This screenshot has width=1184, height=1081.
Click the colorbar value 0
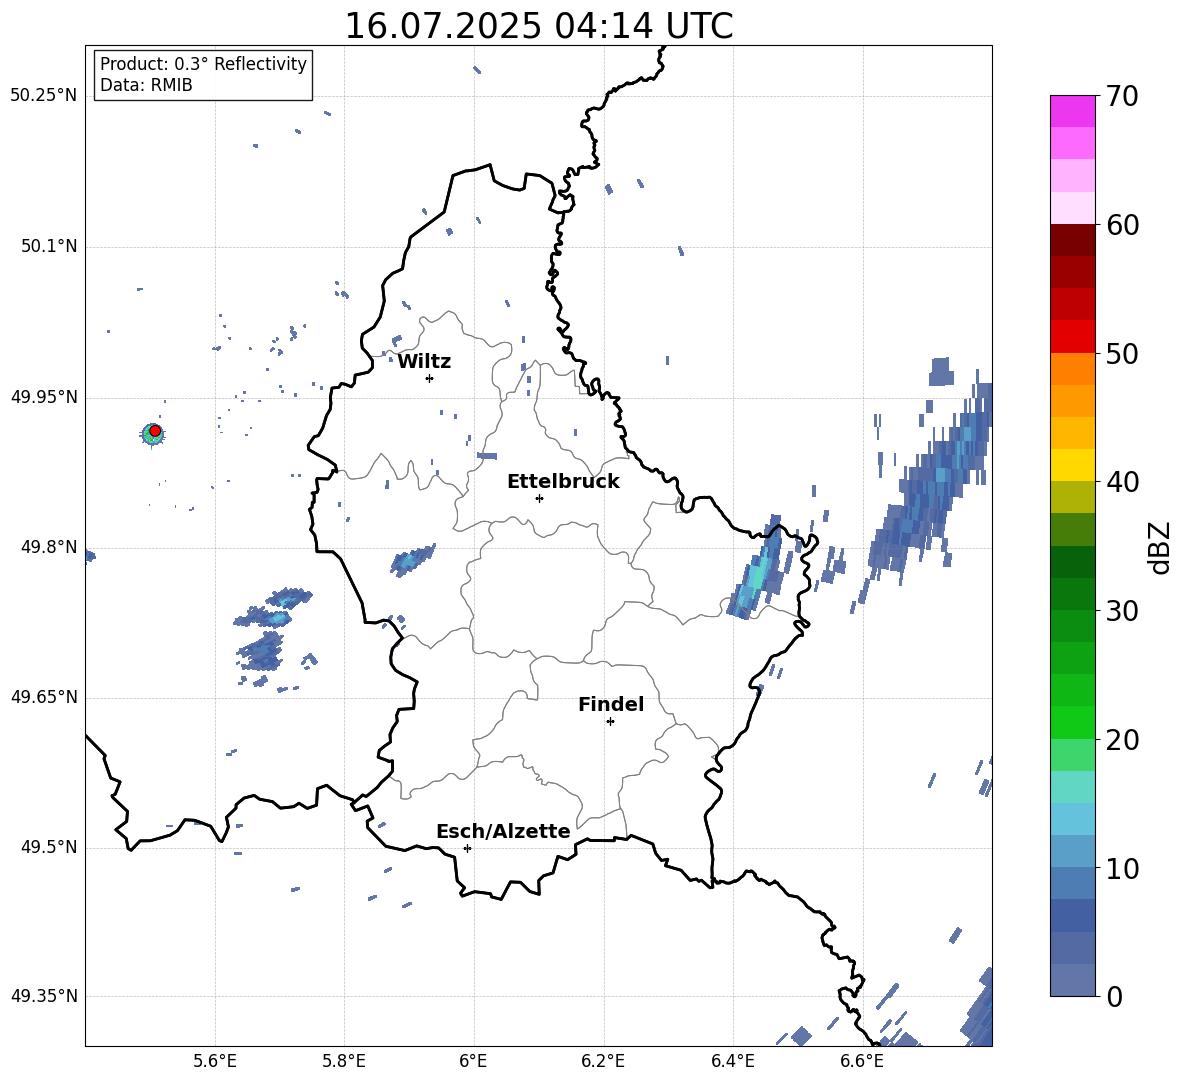1114,997
